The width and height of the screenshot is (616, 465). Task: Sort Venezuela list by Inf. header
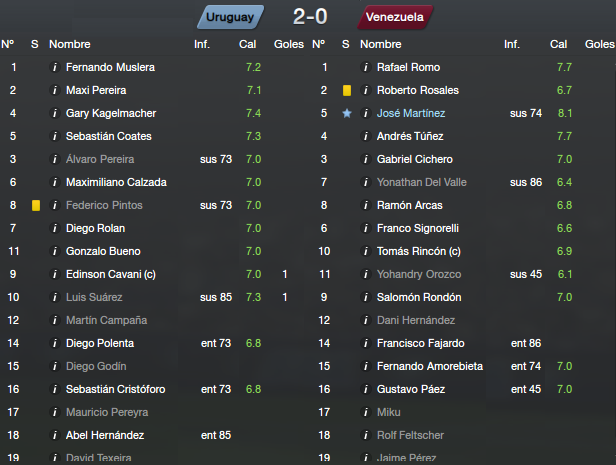(x=512, y=44)
